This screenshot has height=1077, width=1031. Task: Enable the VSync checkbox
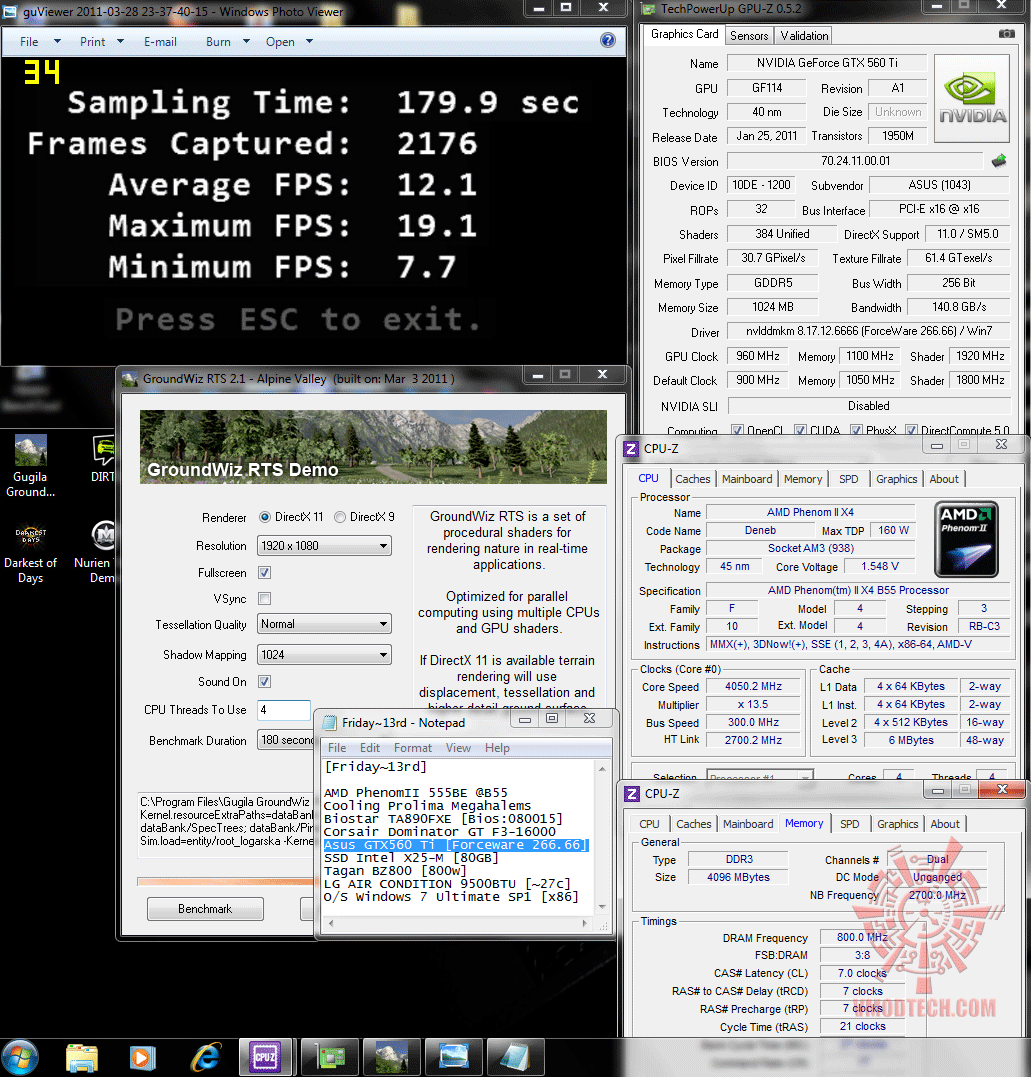(x=264, y=598)
